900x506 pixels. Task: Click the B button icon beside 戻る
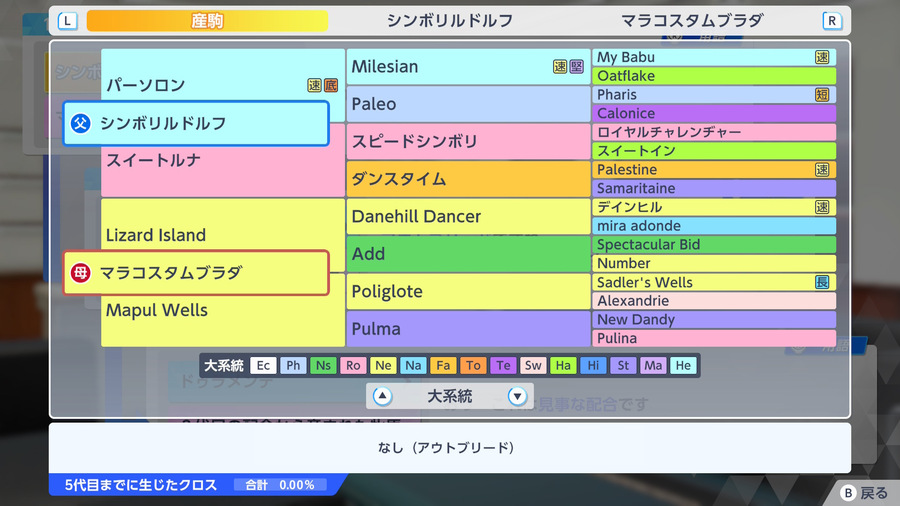(848, 493)
